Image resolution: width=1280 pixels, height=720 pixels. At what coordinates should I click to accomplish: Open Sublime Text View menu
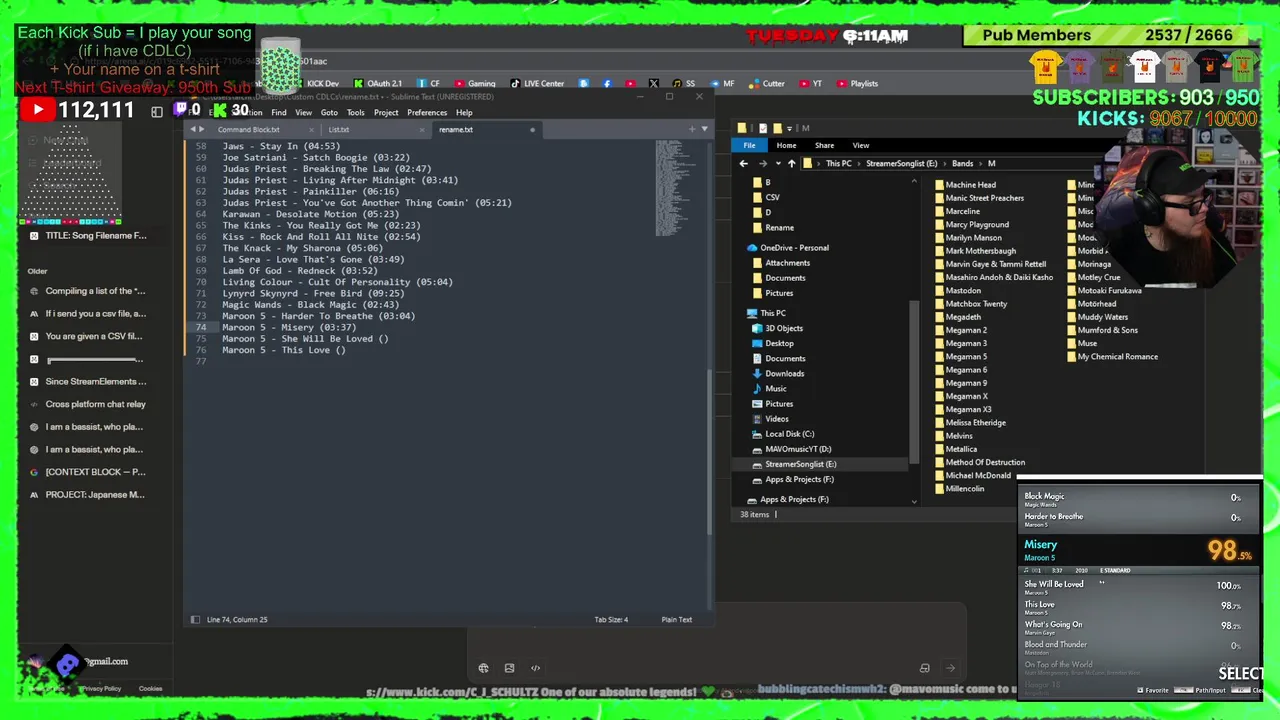point(303,113)
